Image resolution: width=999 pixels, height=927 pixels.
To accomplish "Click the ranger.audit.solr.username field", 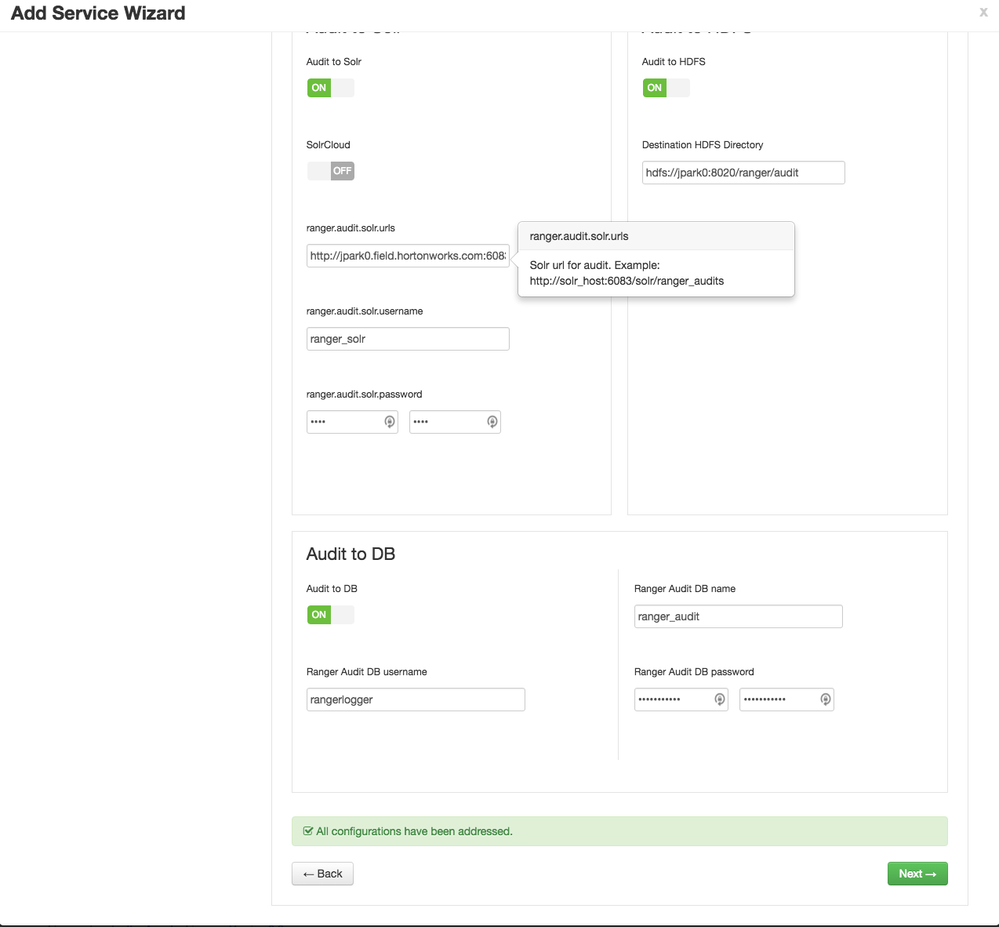I will coord(407,339).
